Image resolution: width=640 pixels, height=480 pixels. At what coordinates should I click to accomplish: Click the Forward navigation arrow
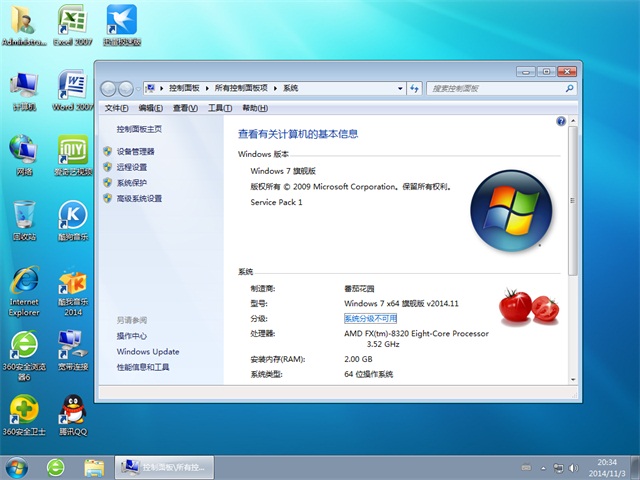[x=125, y=88]
